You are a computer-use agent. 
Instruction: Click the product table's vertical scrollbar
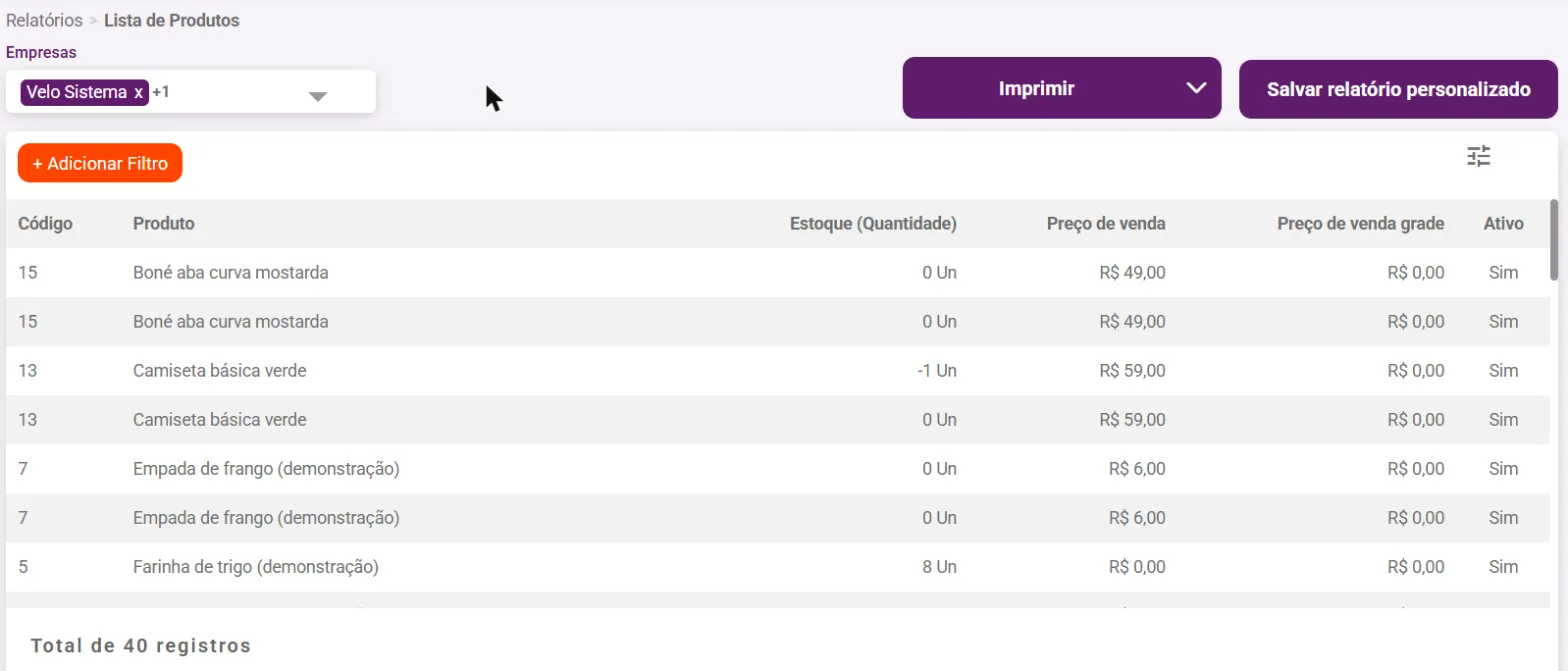(1554, 239)
